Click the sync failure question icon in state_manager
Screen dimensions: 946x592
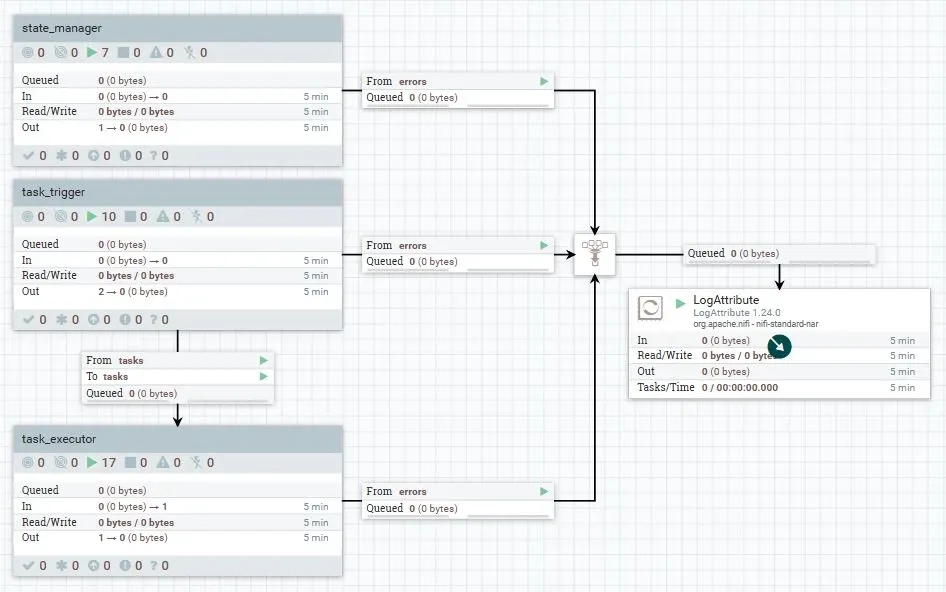(154, 156)
